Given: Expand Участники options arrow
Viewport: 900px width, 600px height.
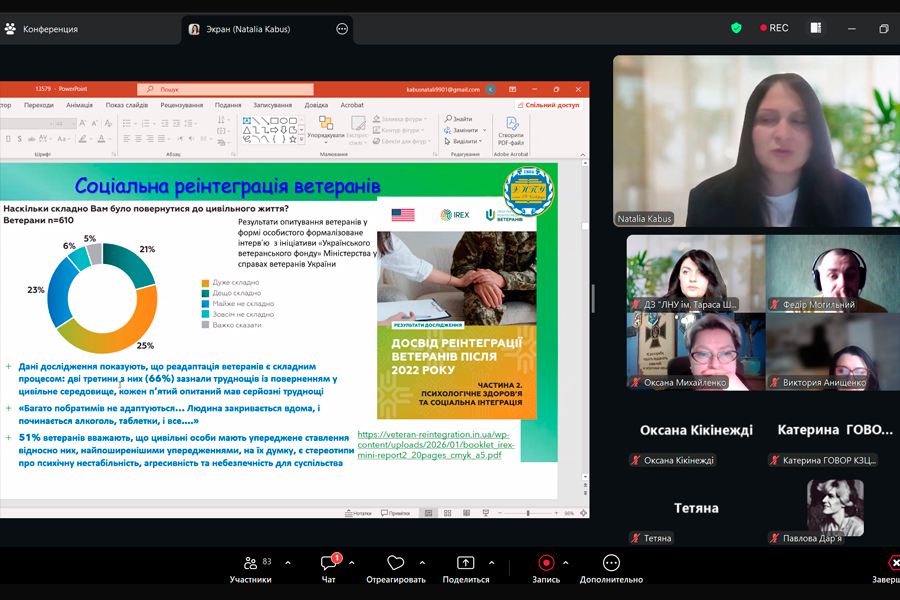Looking at the screenshot, I should click(288, 563).
